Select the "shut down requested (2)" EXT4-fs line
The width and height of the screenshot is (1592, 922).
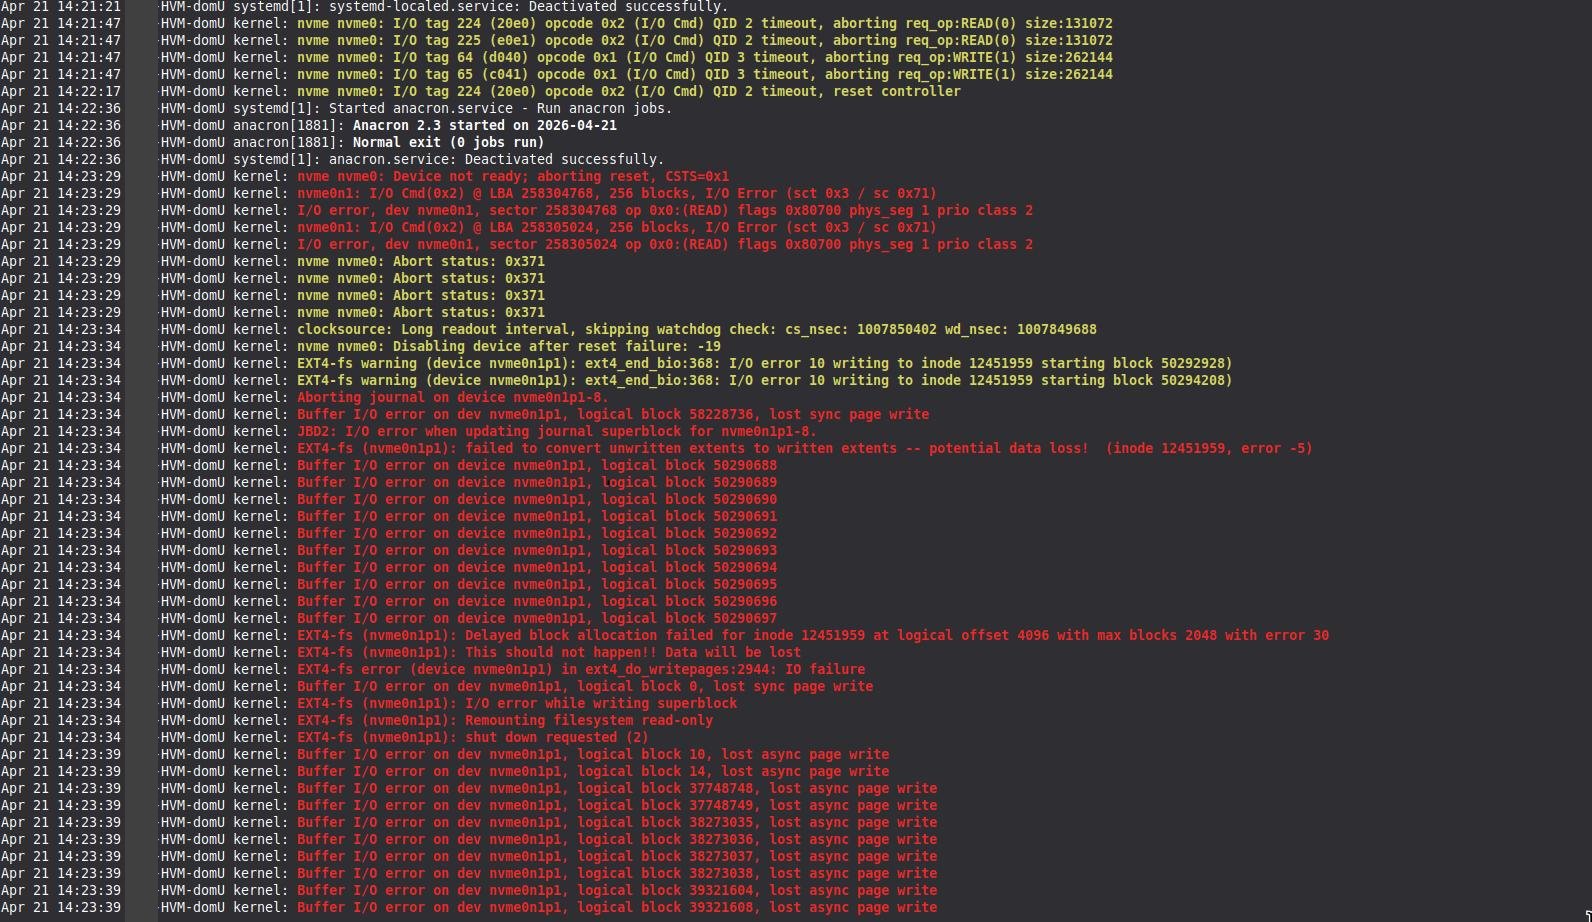point(472,737)
